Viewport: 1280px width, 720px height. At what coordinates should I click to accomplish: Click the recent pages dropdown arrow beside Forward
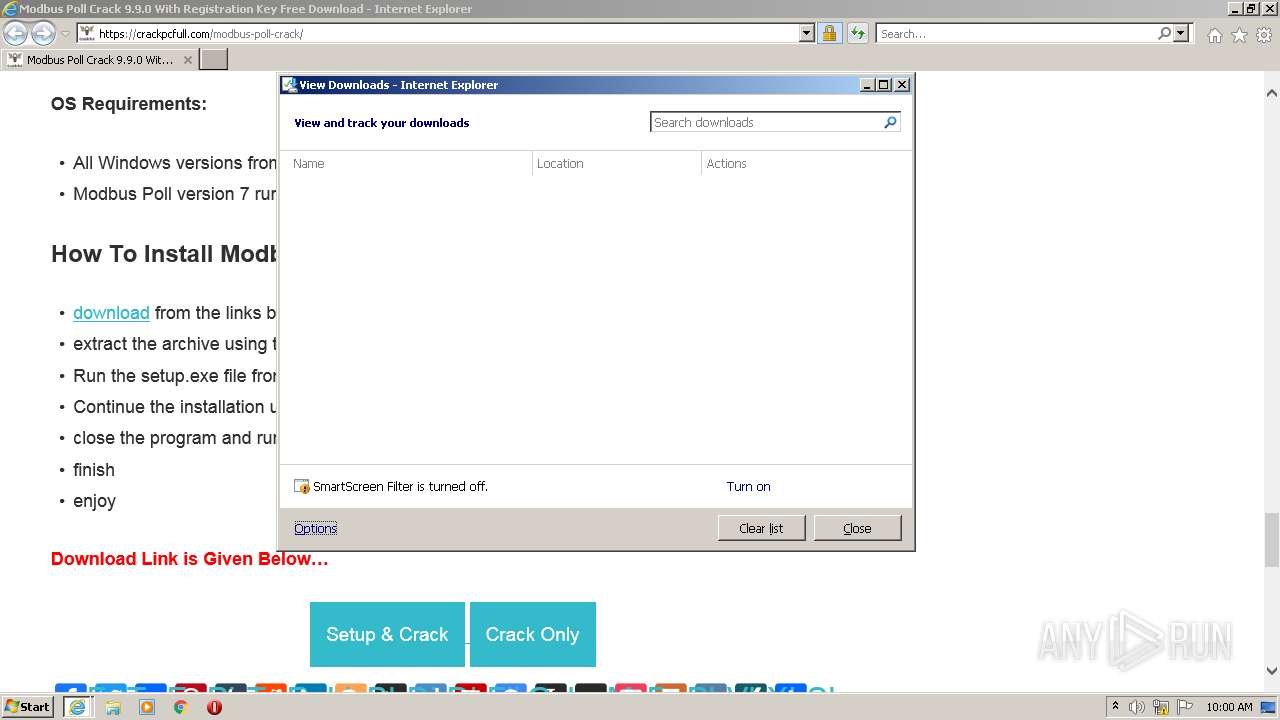(66, 34)
